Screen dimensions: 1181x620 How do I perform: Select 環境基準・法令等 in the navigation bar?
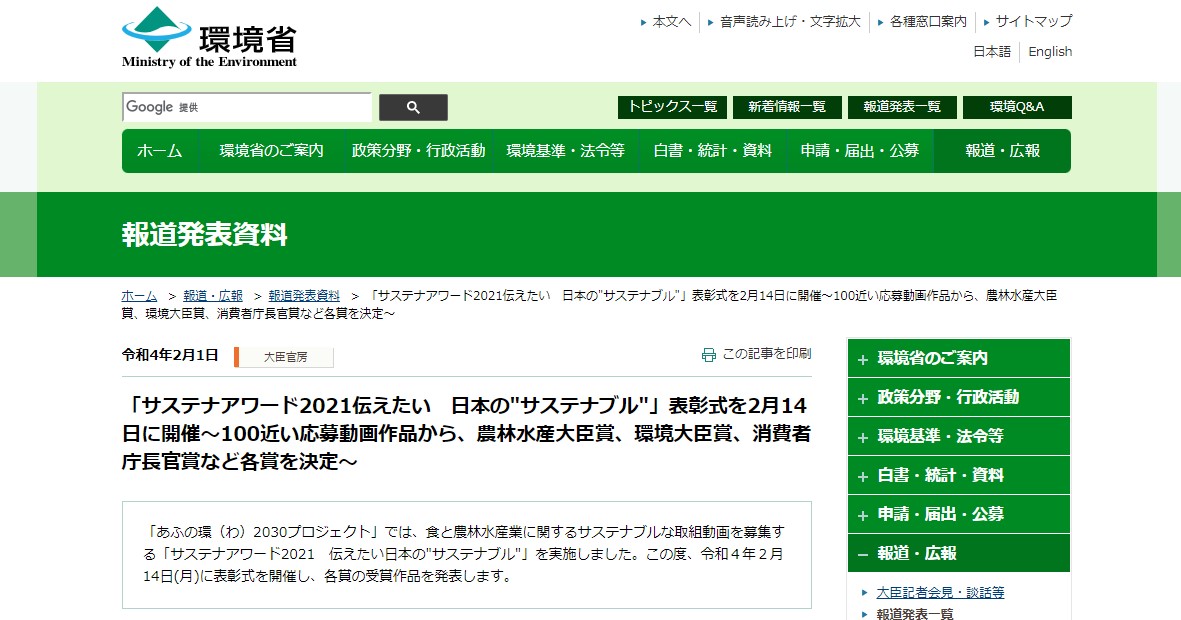(566, 152)
